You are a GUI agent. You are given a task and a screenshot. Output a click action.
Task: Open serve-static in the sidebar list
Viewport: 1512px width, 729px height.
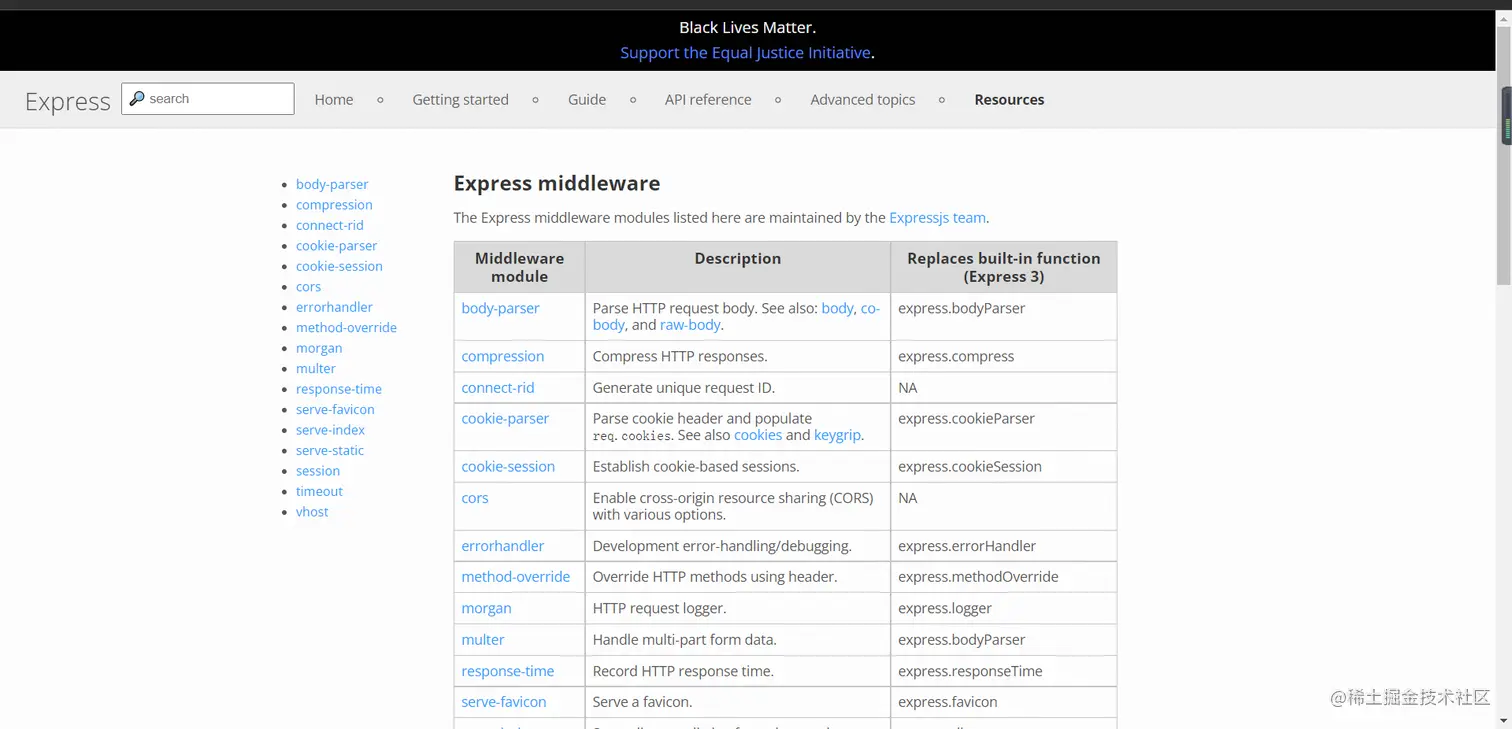(330, 450)
